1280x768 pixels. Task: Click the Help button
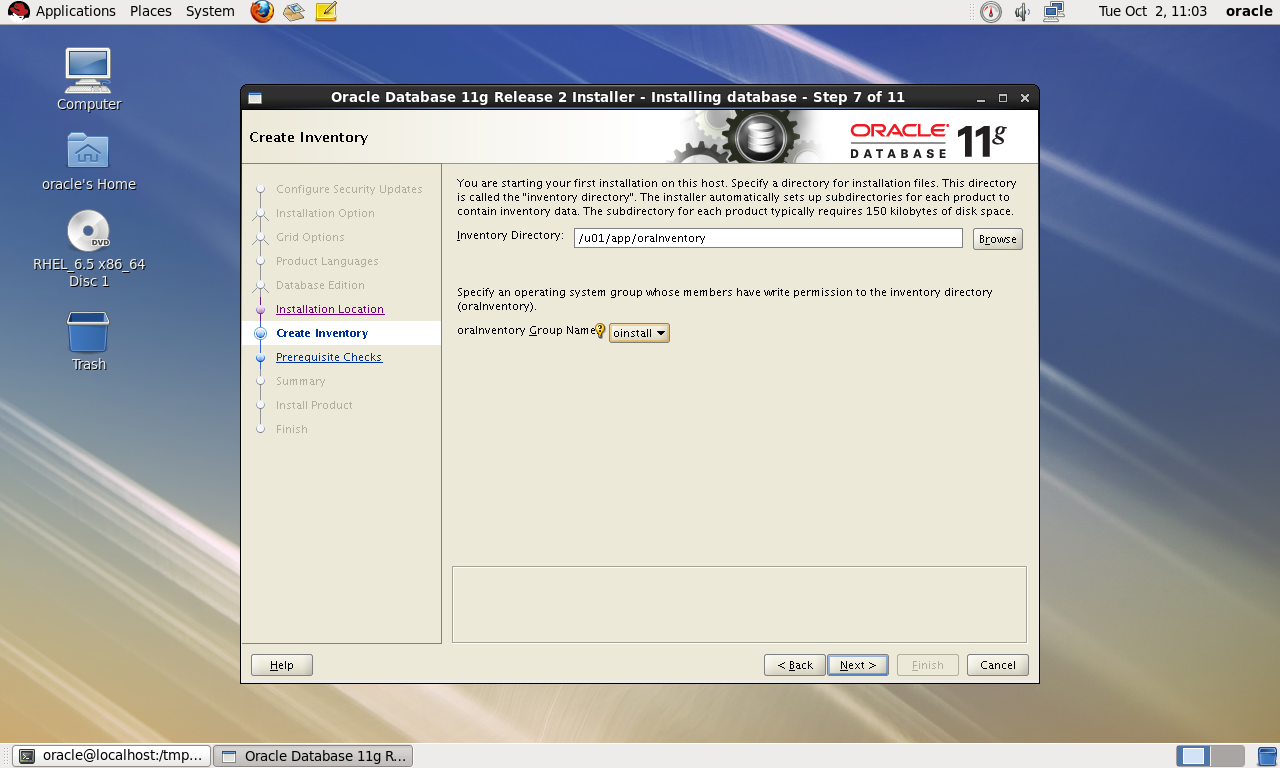pos(282,665)
